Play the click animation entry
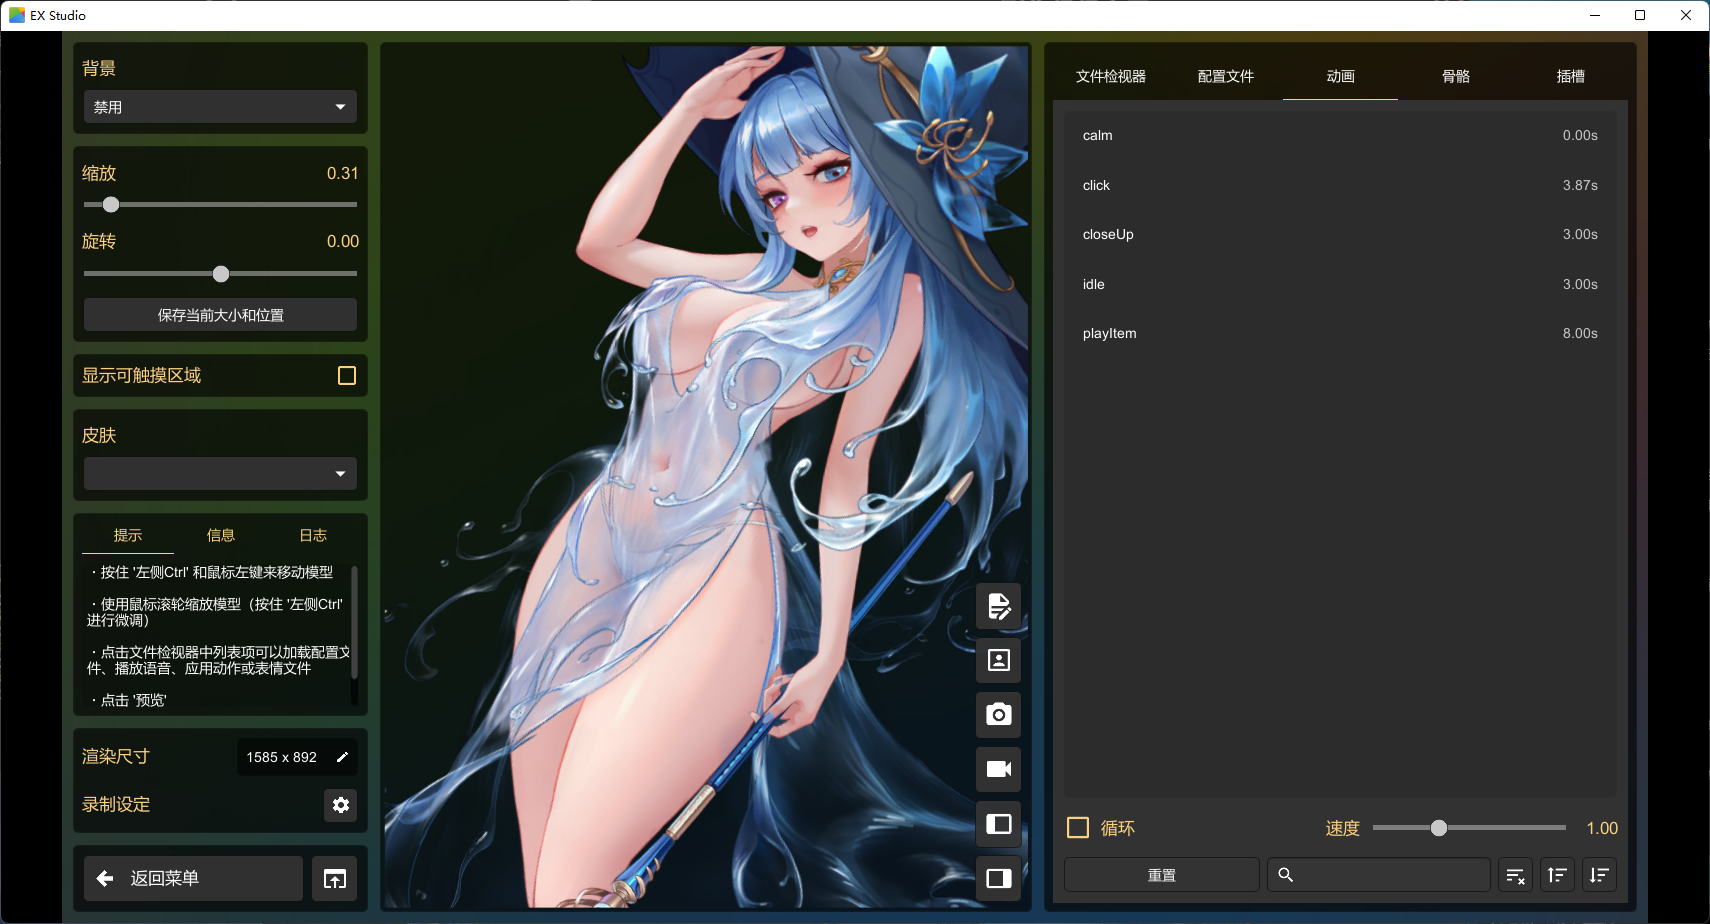The image size is (1710, 924). coord(1340,186)
